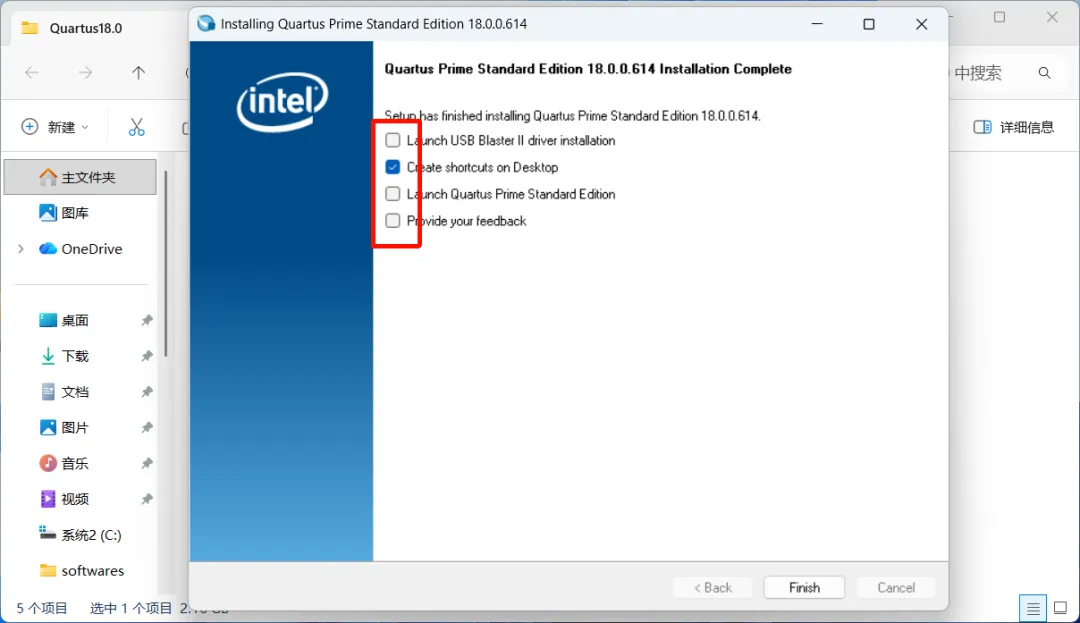
Task: Click the pin icon beside 视频
Action: 147,499
